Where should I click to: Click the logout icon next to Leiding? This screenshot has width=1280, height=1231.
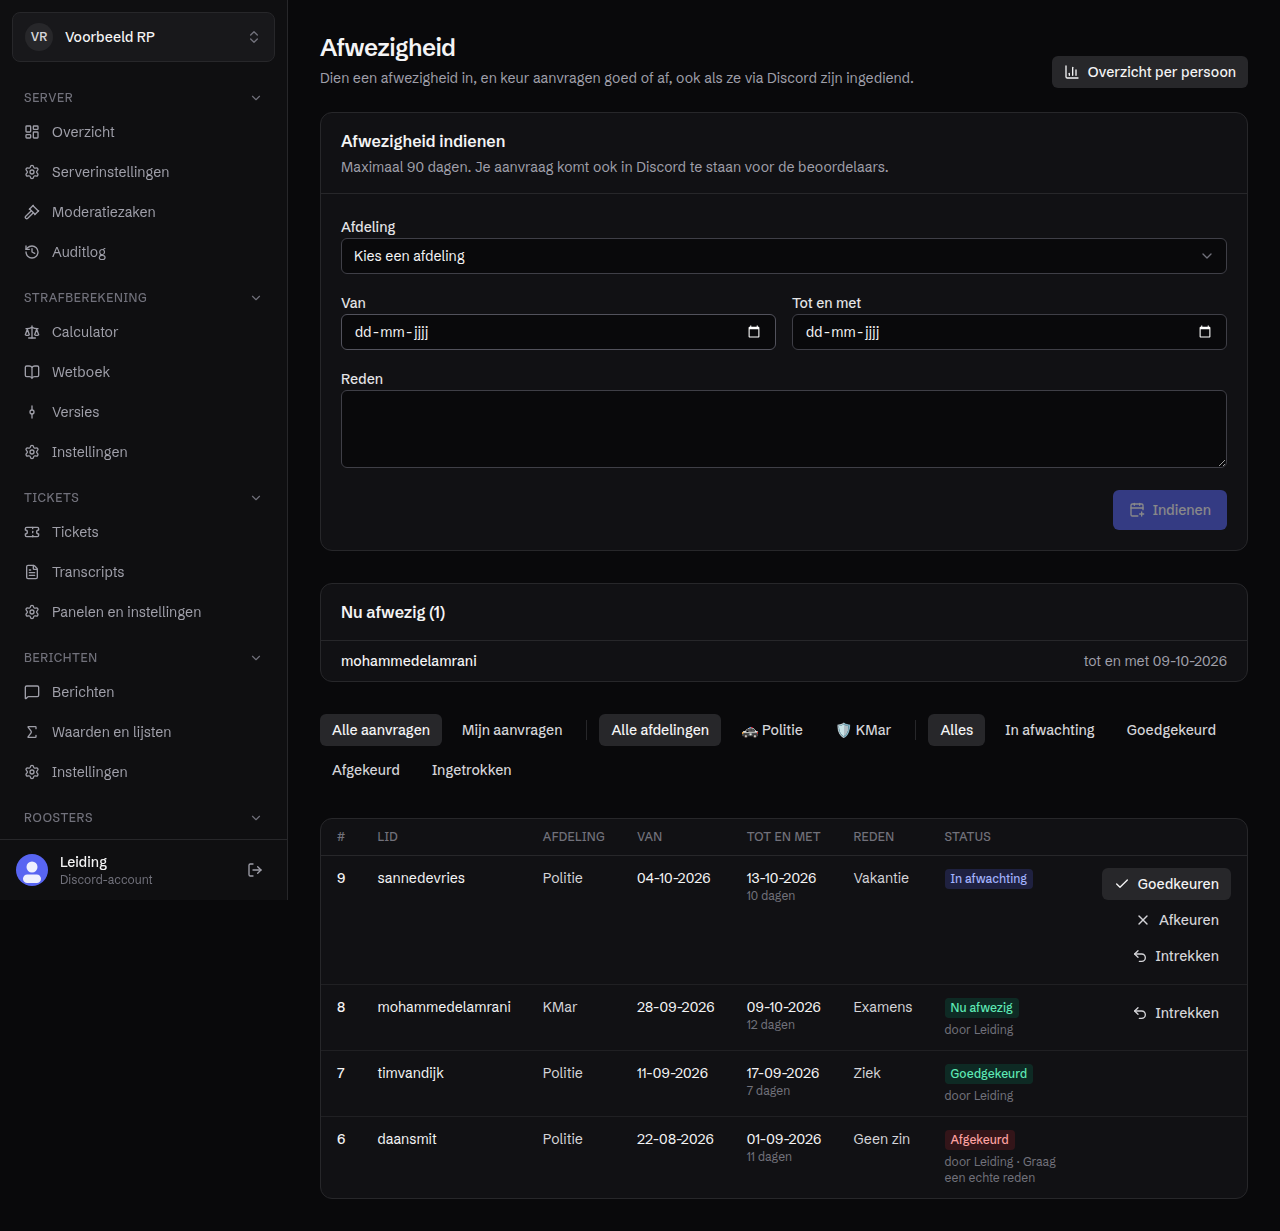pyautogui.click(x=255, y=870)
